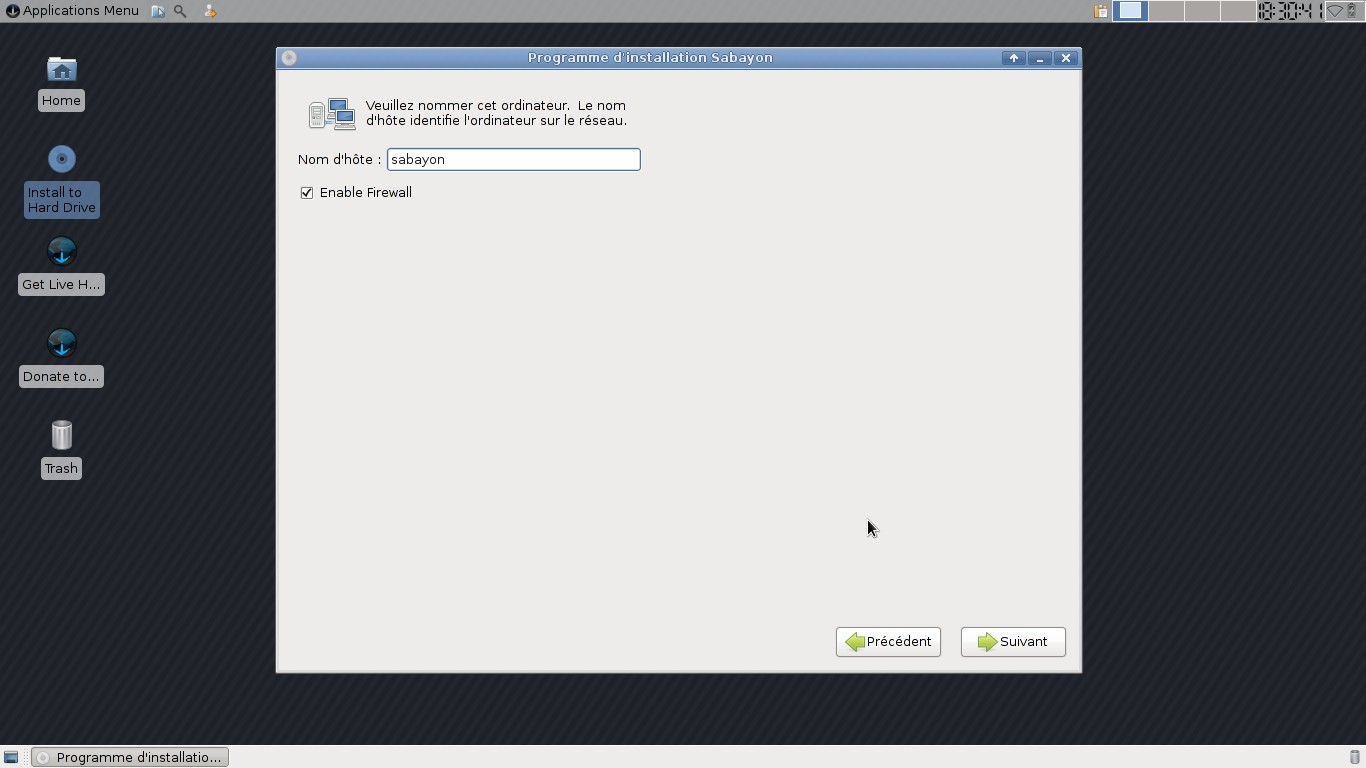Click the 'Veuillez nommer cet ordinateur' description text

tap(496, 113)
